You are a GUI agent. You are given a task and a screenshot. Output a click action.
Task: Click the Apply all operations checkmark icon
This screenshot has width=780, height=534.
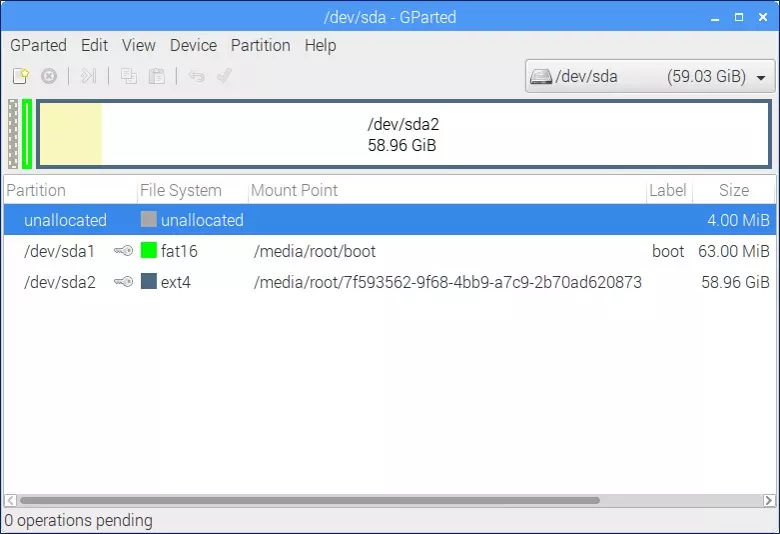click(224, 76)
